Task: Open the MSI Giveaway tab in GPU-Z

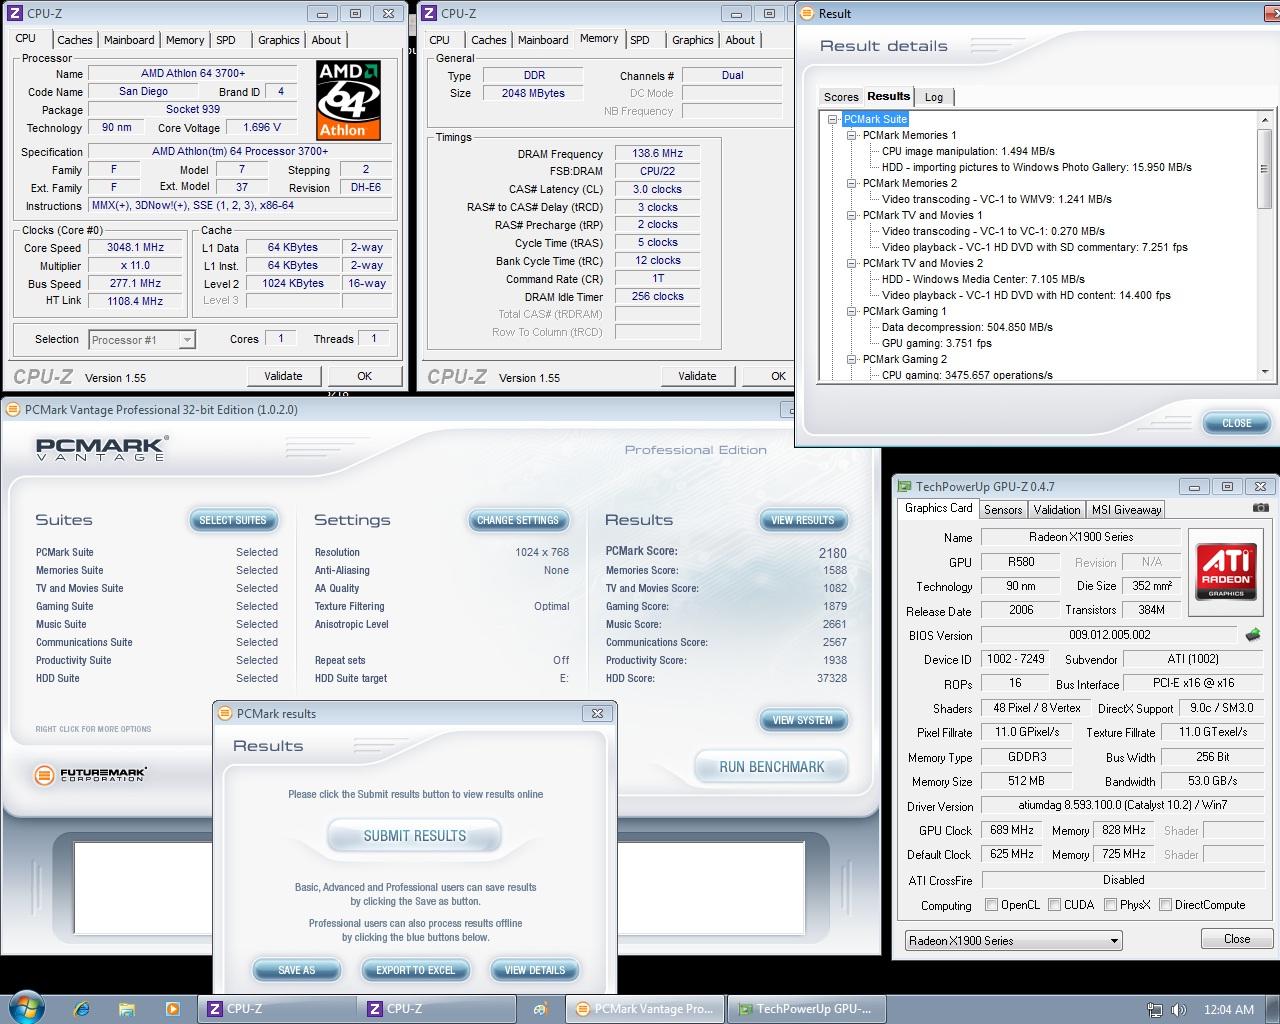Action: coord(1126,510)
